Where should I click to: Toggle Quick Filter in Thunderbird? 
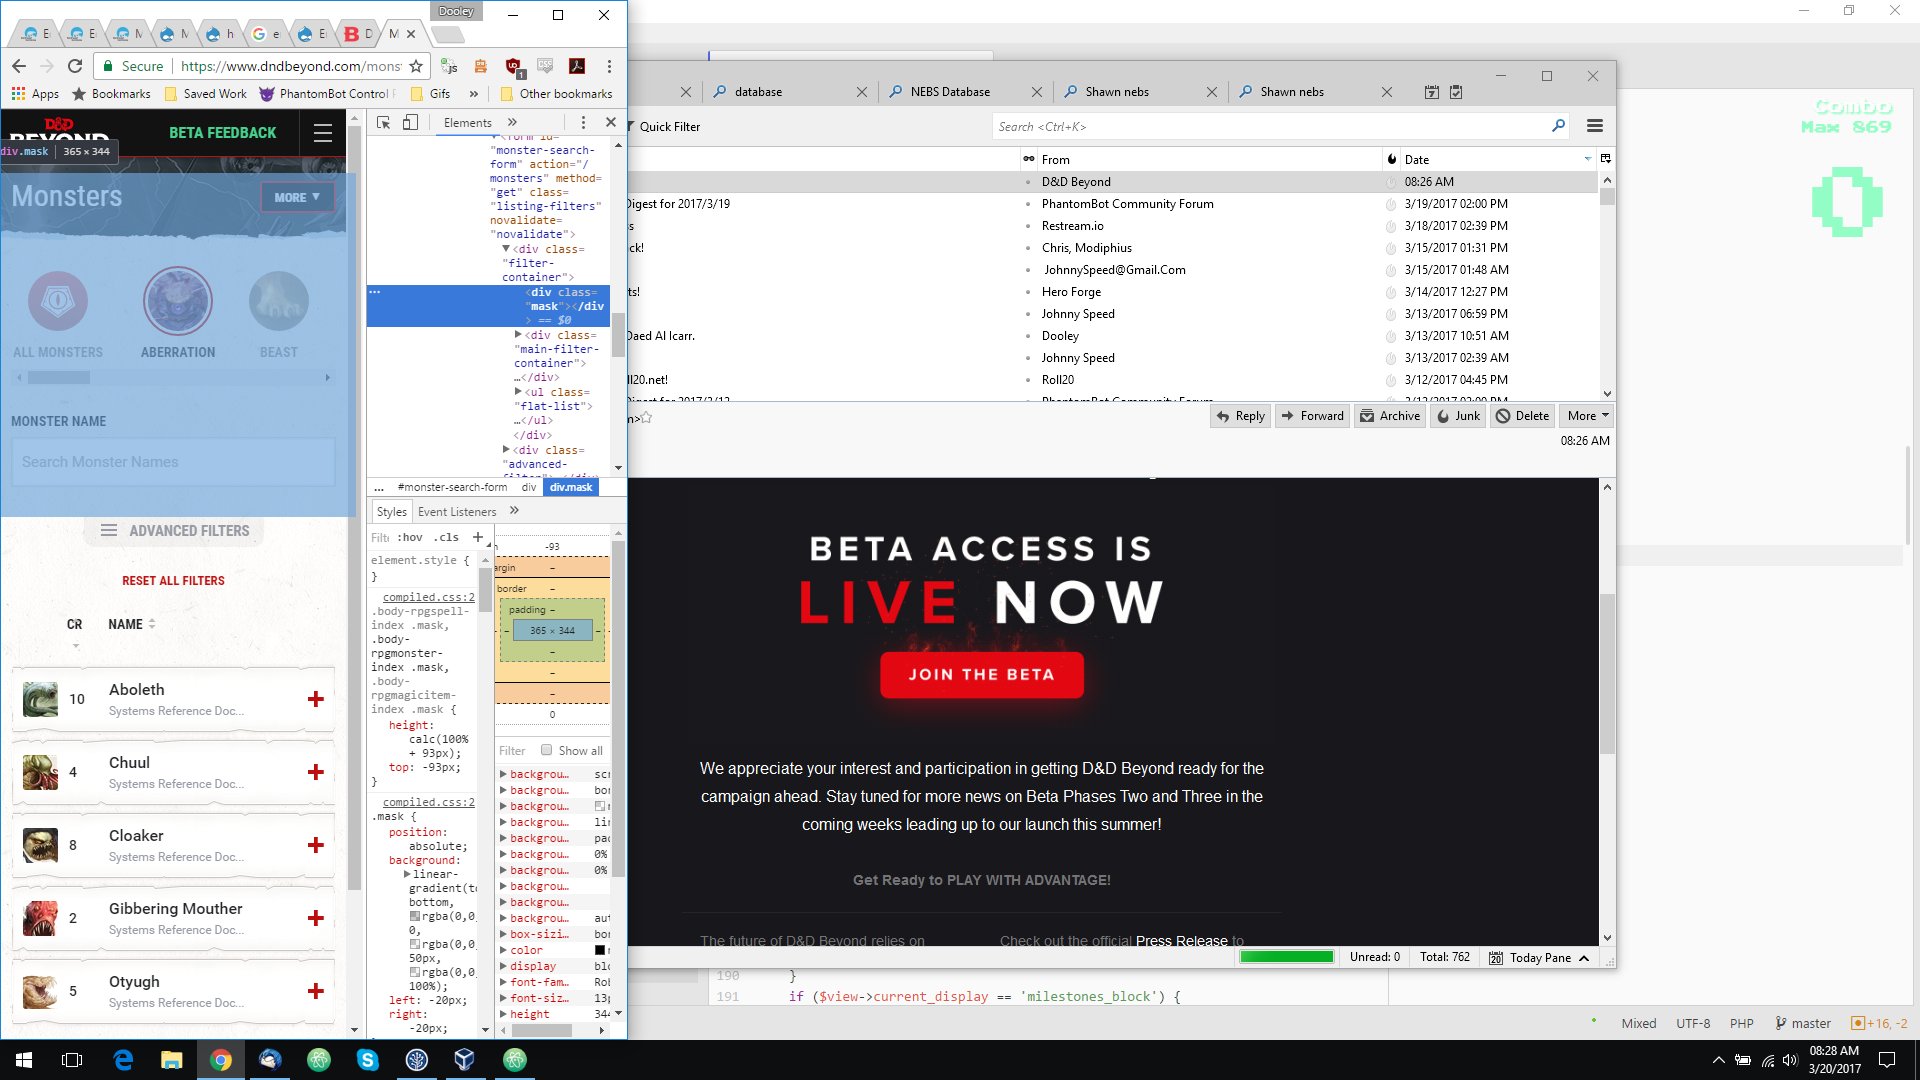point(663,127)
